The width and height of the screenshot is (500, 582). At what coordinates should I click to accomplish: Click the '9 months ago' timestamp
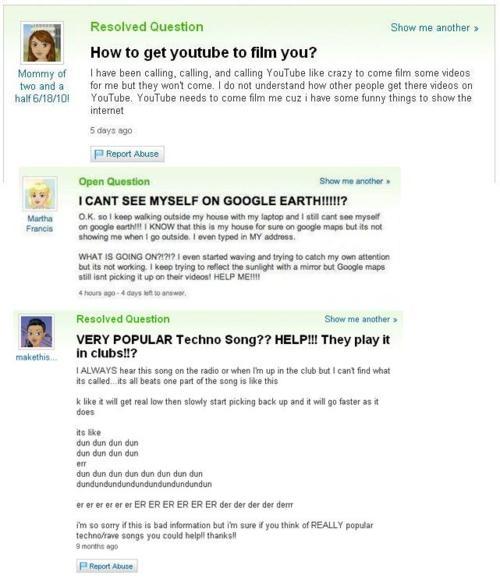point(97,546)
